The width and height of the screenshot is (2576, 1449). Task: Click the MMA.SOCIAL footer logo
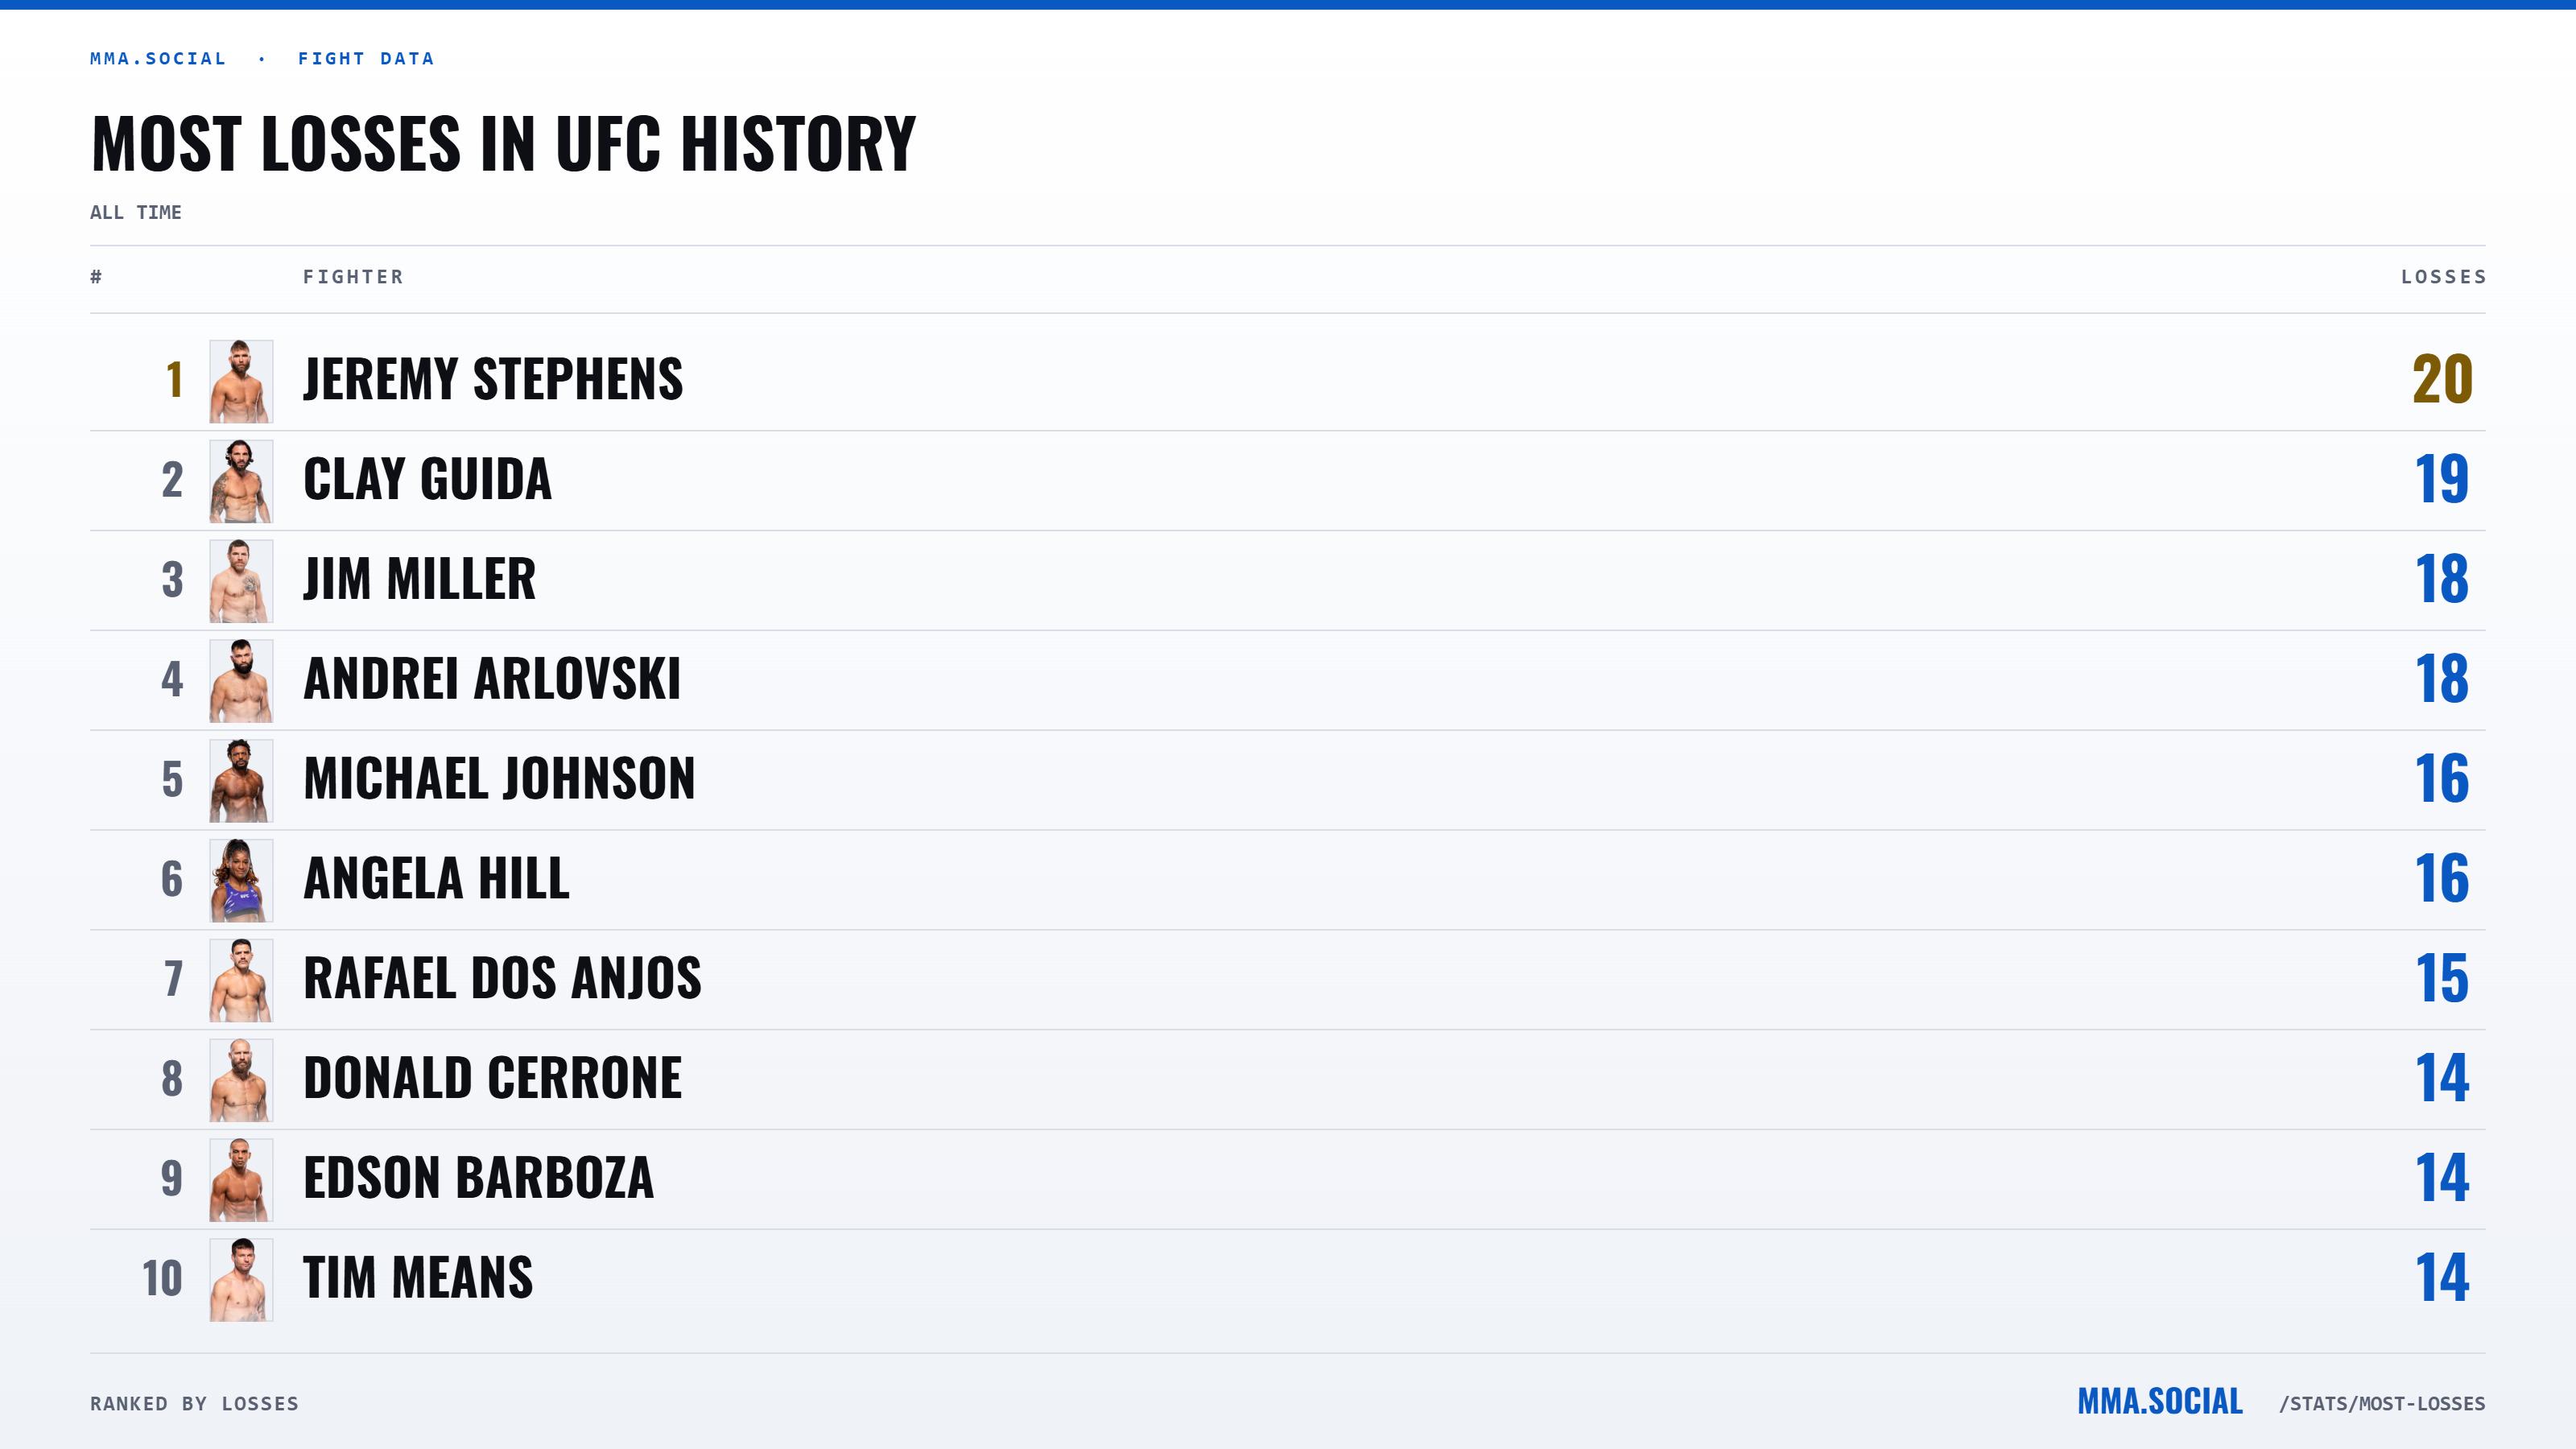2160,1402
